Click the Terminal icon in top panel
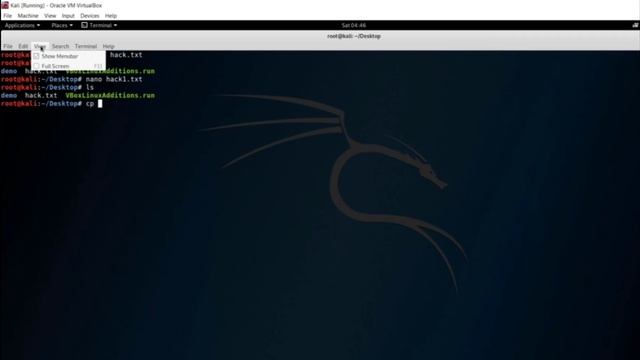This screenshot has width=640, height=360. 84,25
